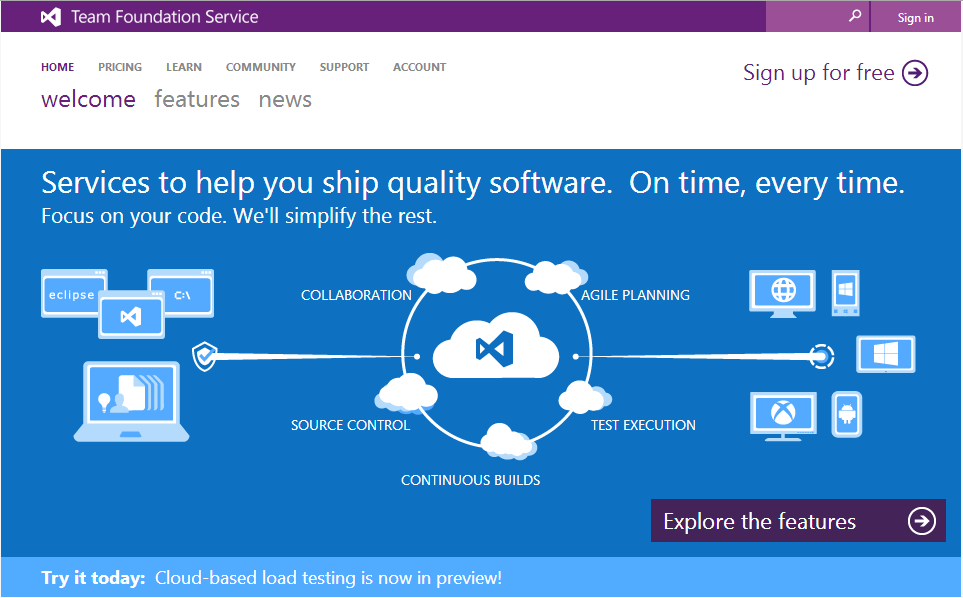
Task: Click the cloud above Continuous Builds
Action: [x=507, y=441]
